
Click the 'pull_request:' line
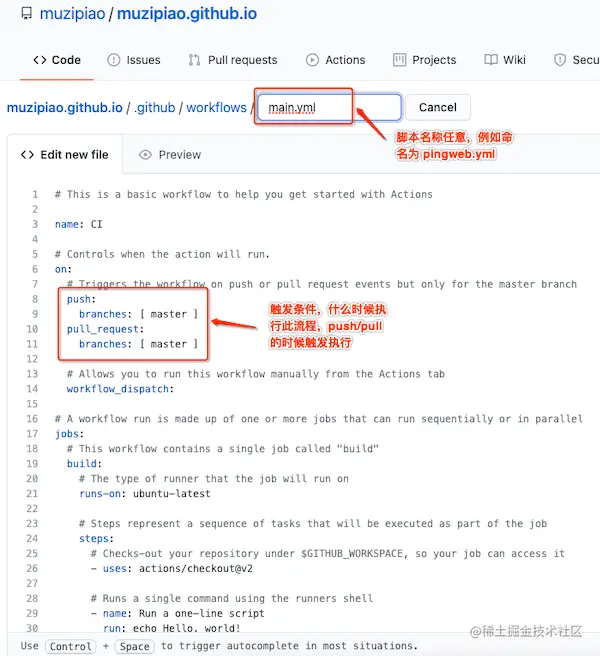105,329
